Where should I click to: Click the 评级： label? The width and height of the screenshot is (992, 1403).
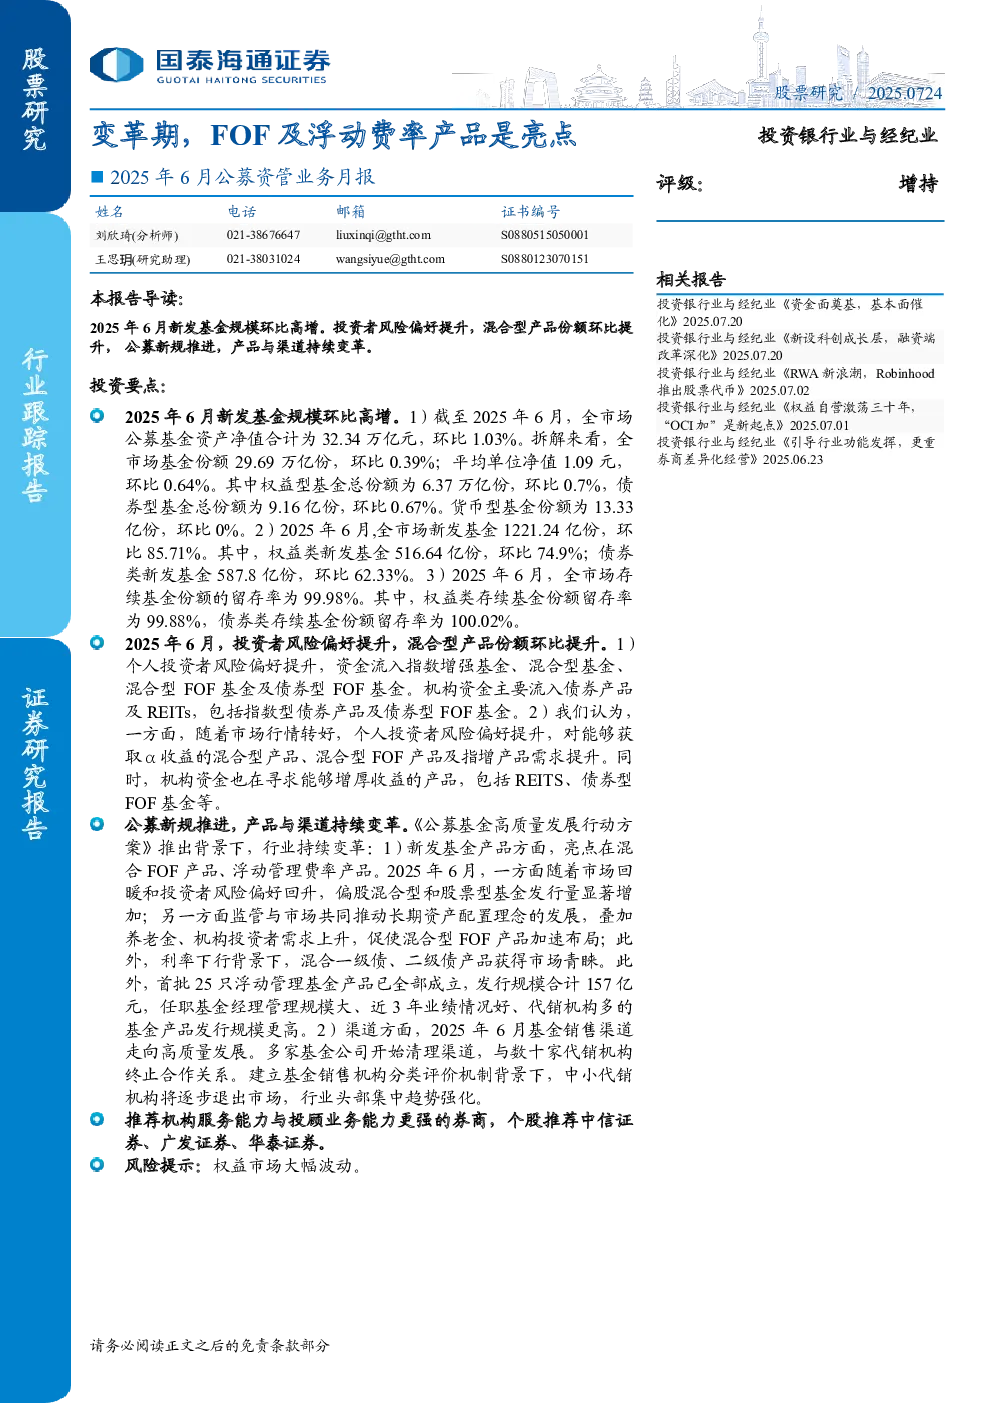pyautogui.click(x=680, y=183)
